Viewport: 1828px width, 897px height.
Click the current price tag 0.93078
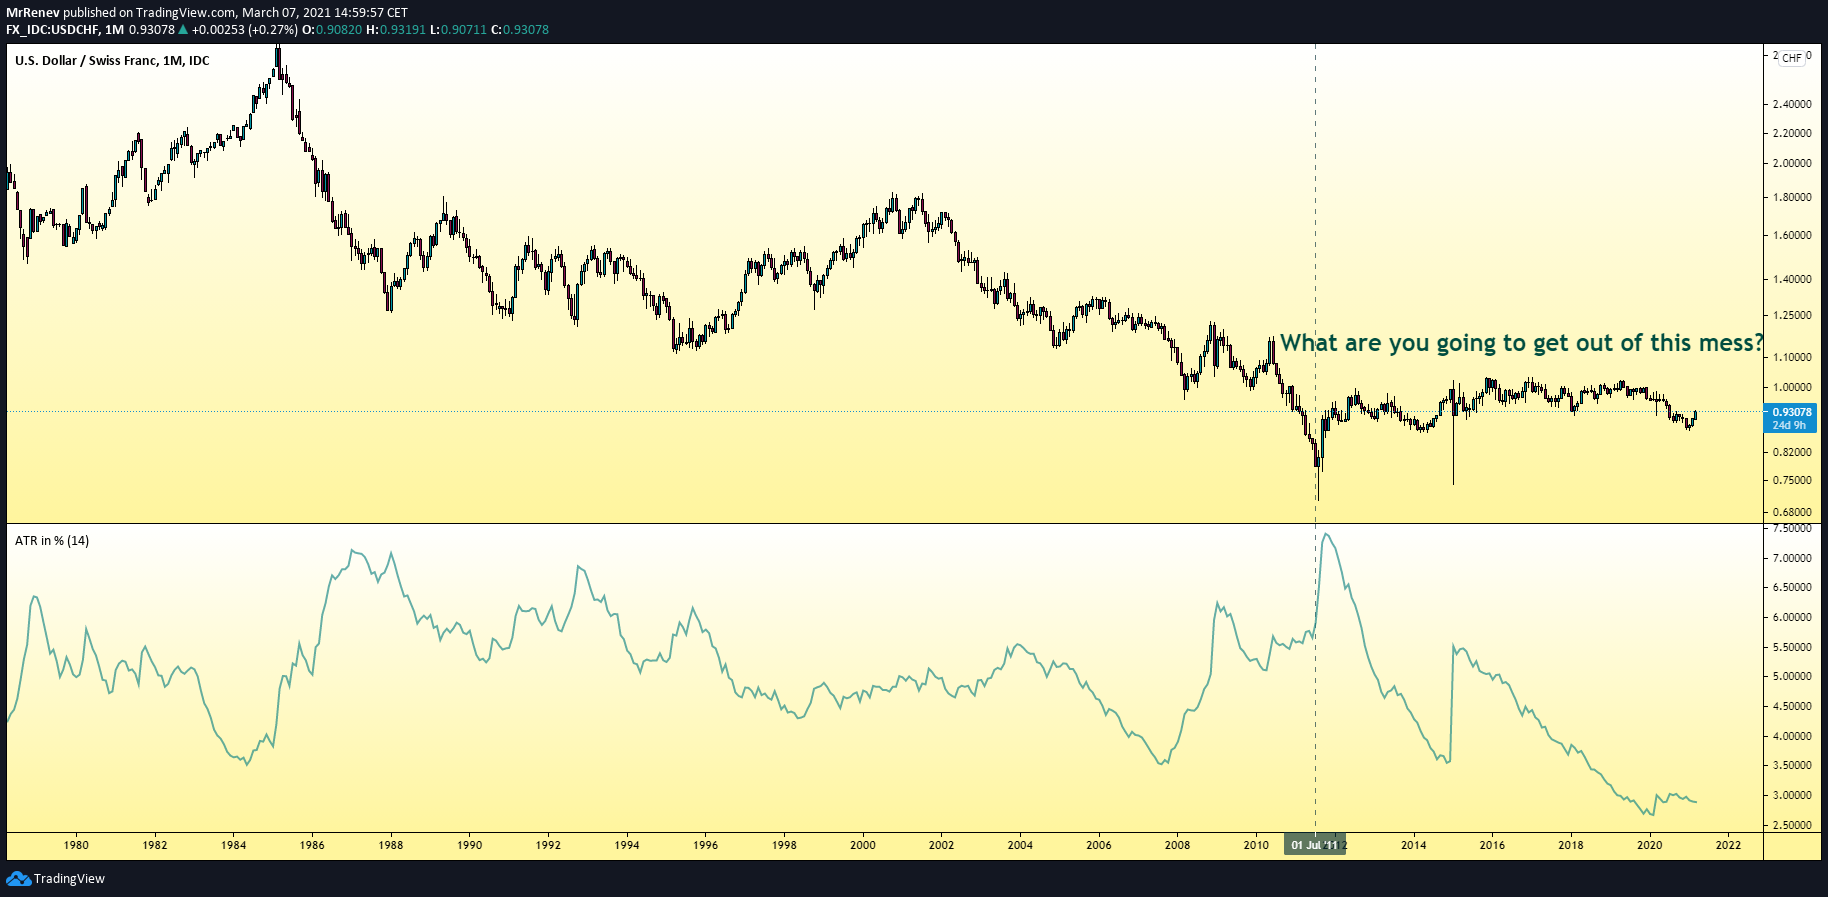point(1791,418)
